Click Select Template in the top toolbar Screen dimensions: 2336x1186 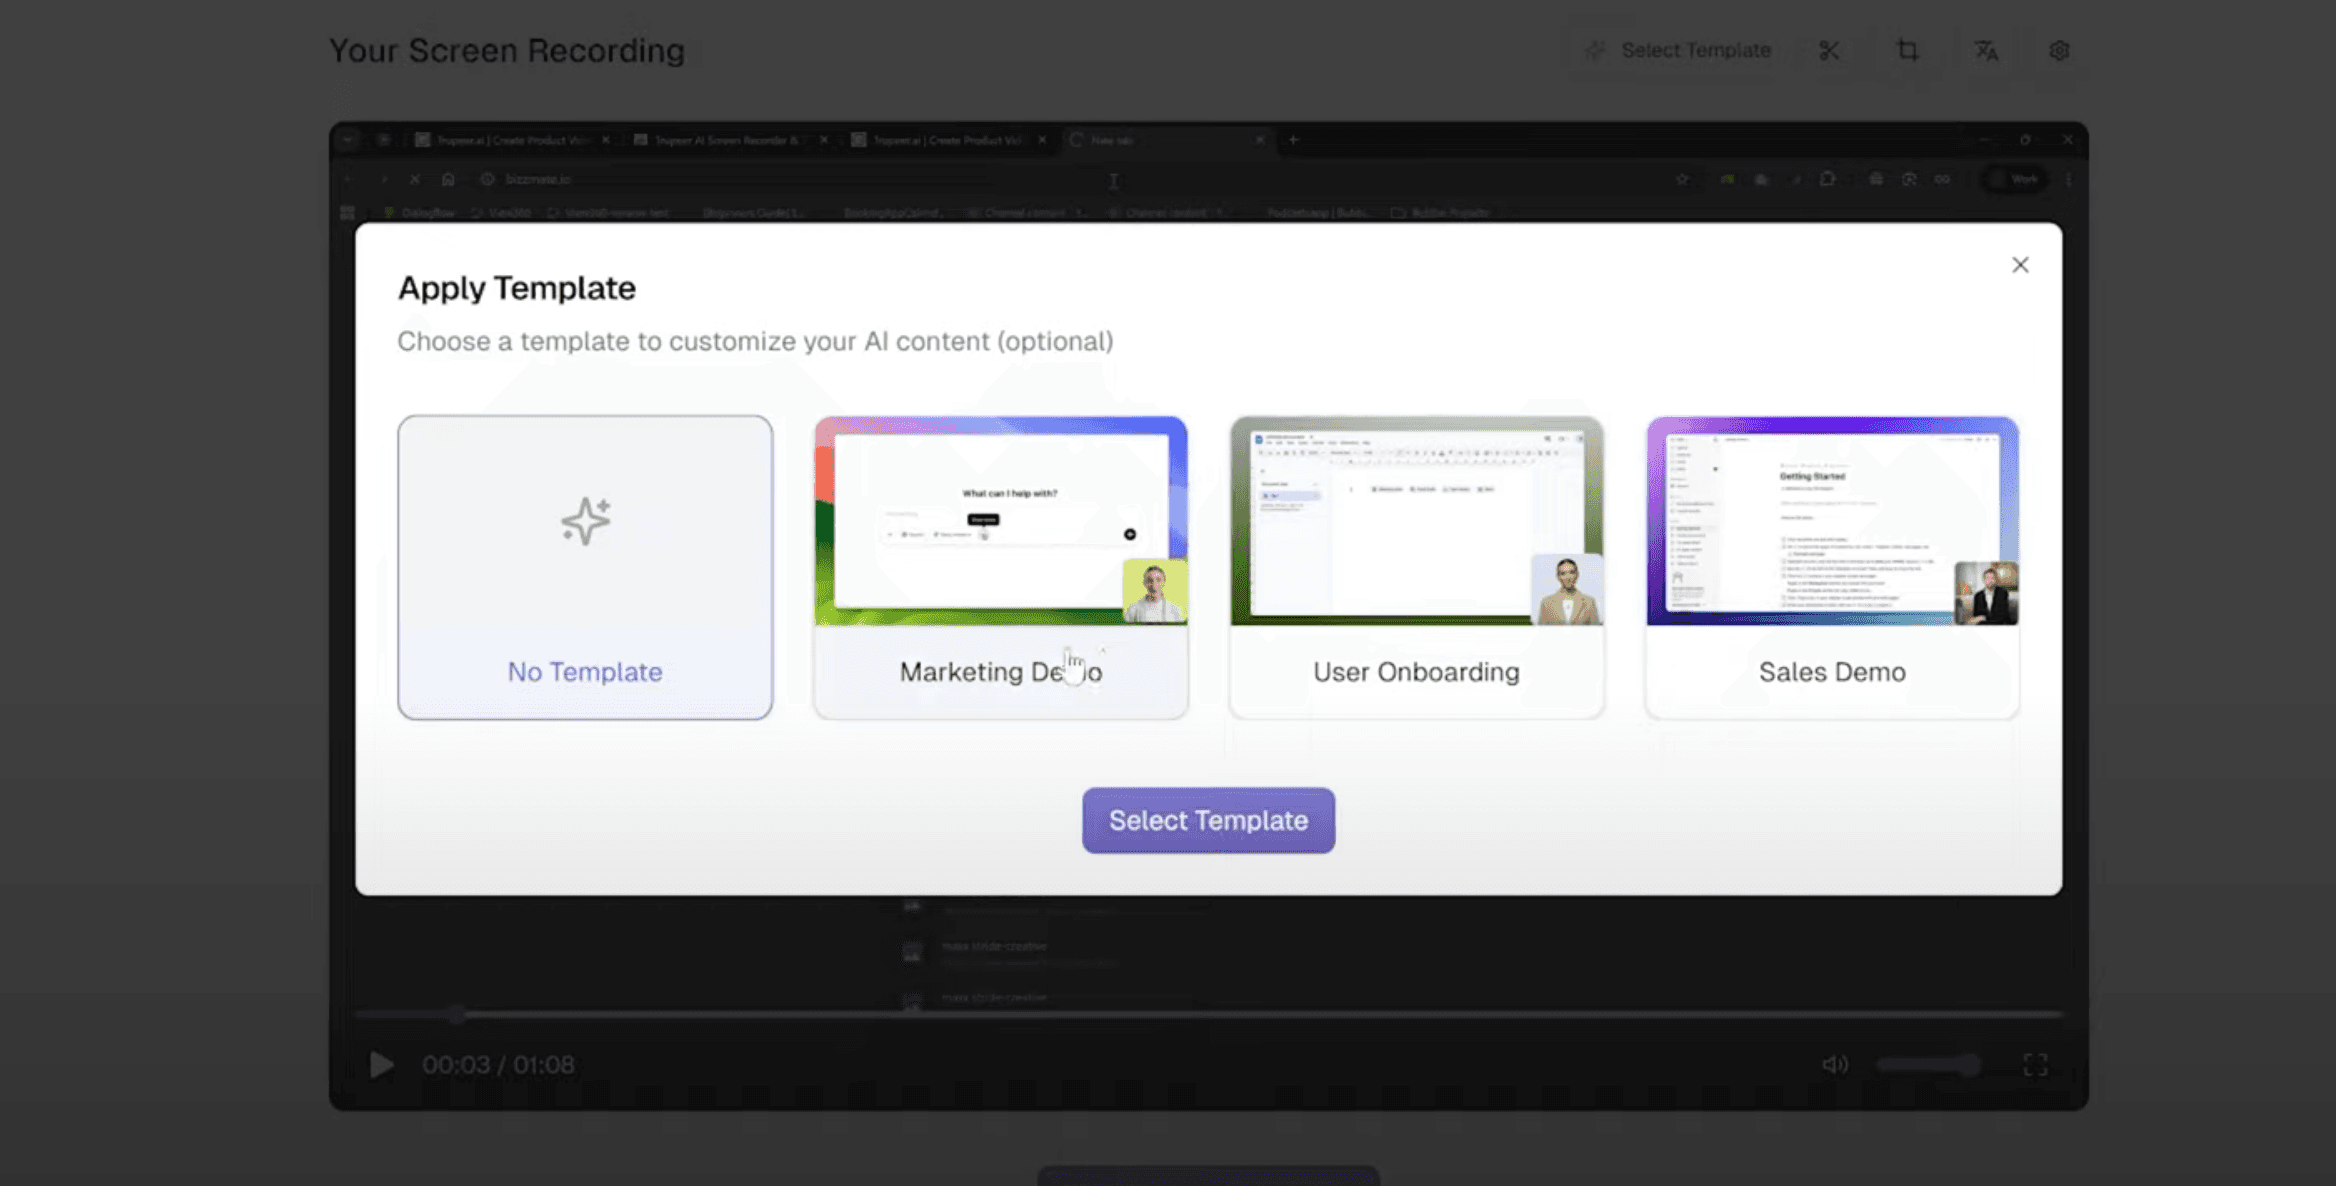(x=1696, y=50)
